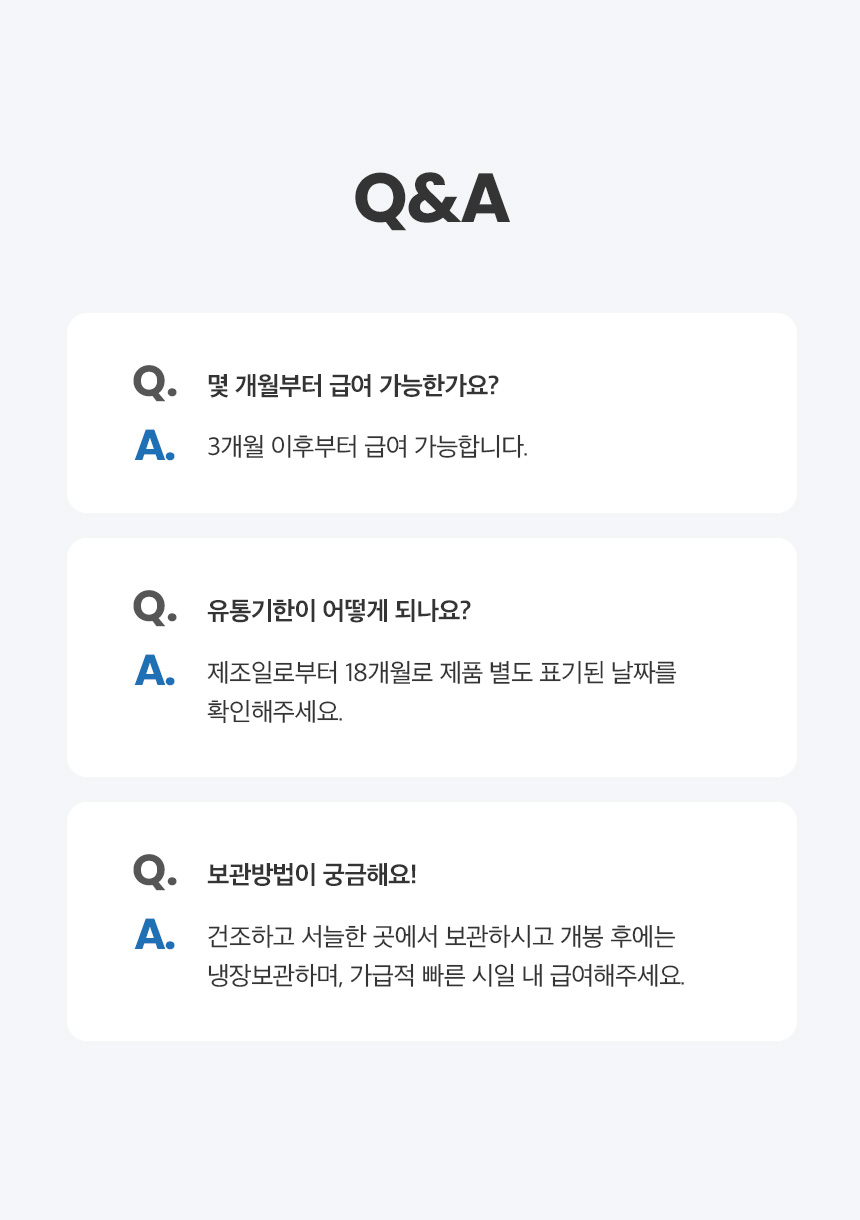Click answer text 3개월 이후부터 급여 가능합니다
The width and height of the screenshot is (860, 1220).
point(367,447)
